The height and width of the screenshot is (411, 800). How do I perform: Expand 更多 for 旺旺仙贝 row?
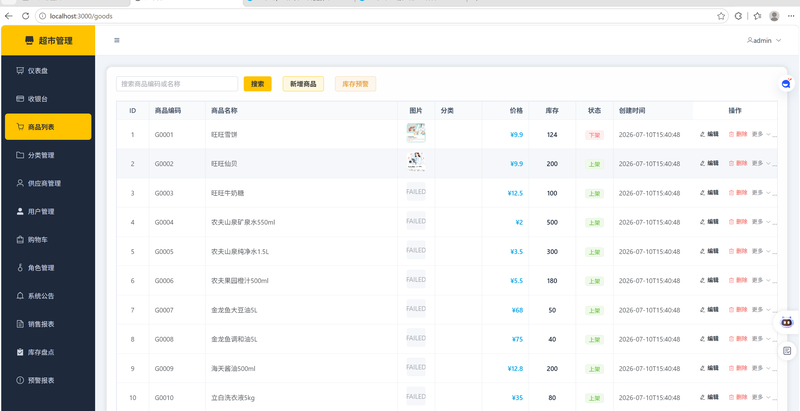pos(761,163)
